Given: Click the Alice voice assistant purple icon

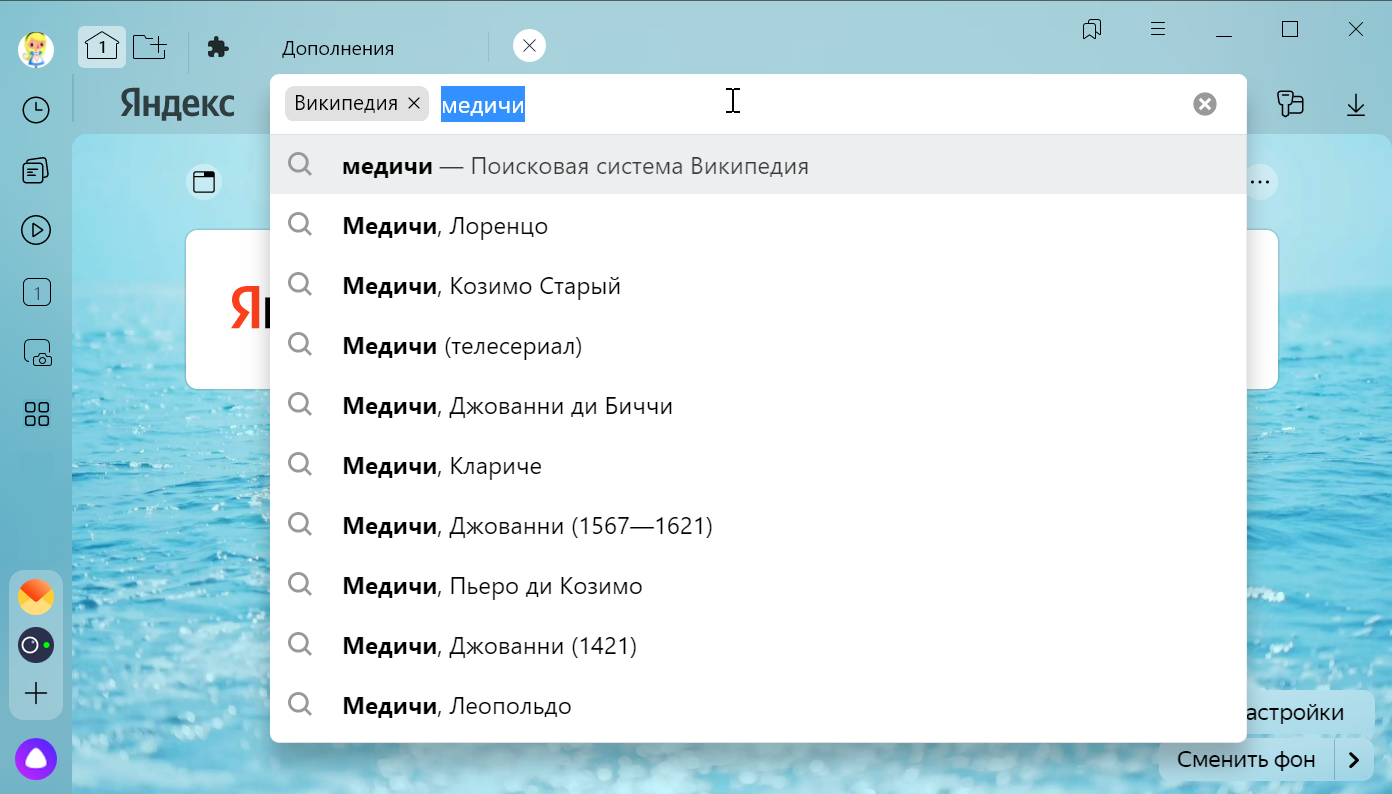Looking at the screenshot, I should point(36,760).
